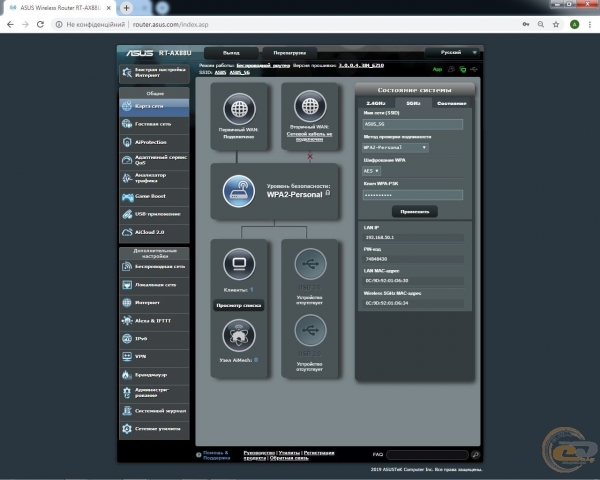The height and width of the screenshot is (480, 600).
Task: Open Адаптивный сервис QoS menu item
Action: coord(154,160)
